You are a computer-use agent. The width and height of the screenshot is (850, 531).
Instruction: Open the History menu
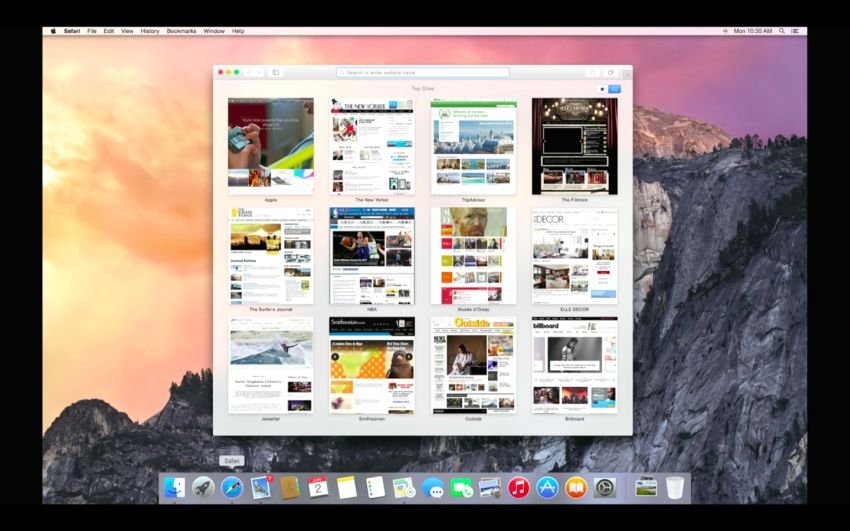click(x=150, y=31)
